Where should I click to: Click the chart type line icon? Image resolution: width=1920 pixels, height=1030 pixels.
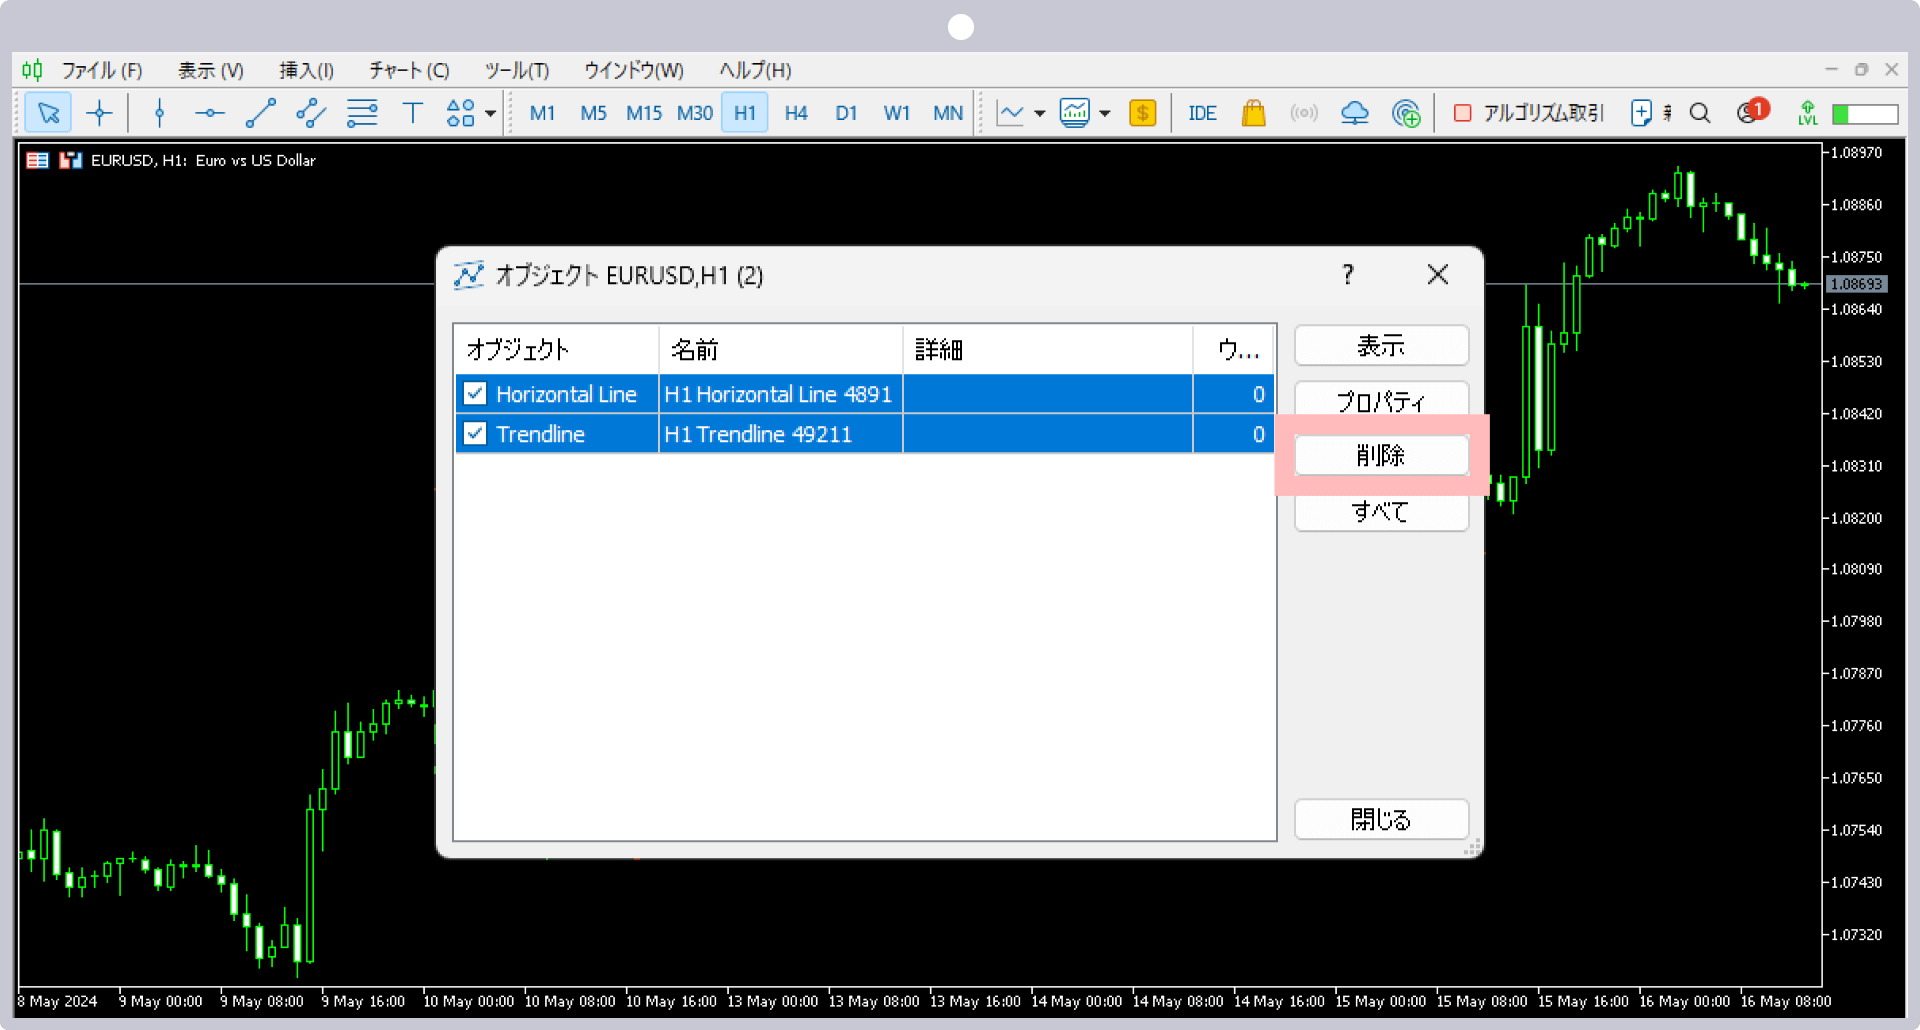pos(1011,113)
